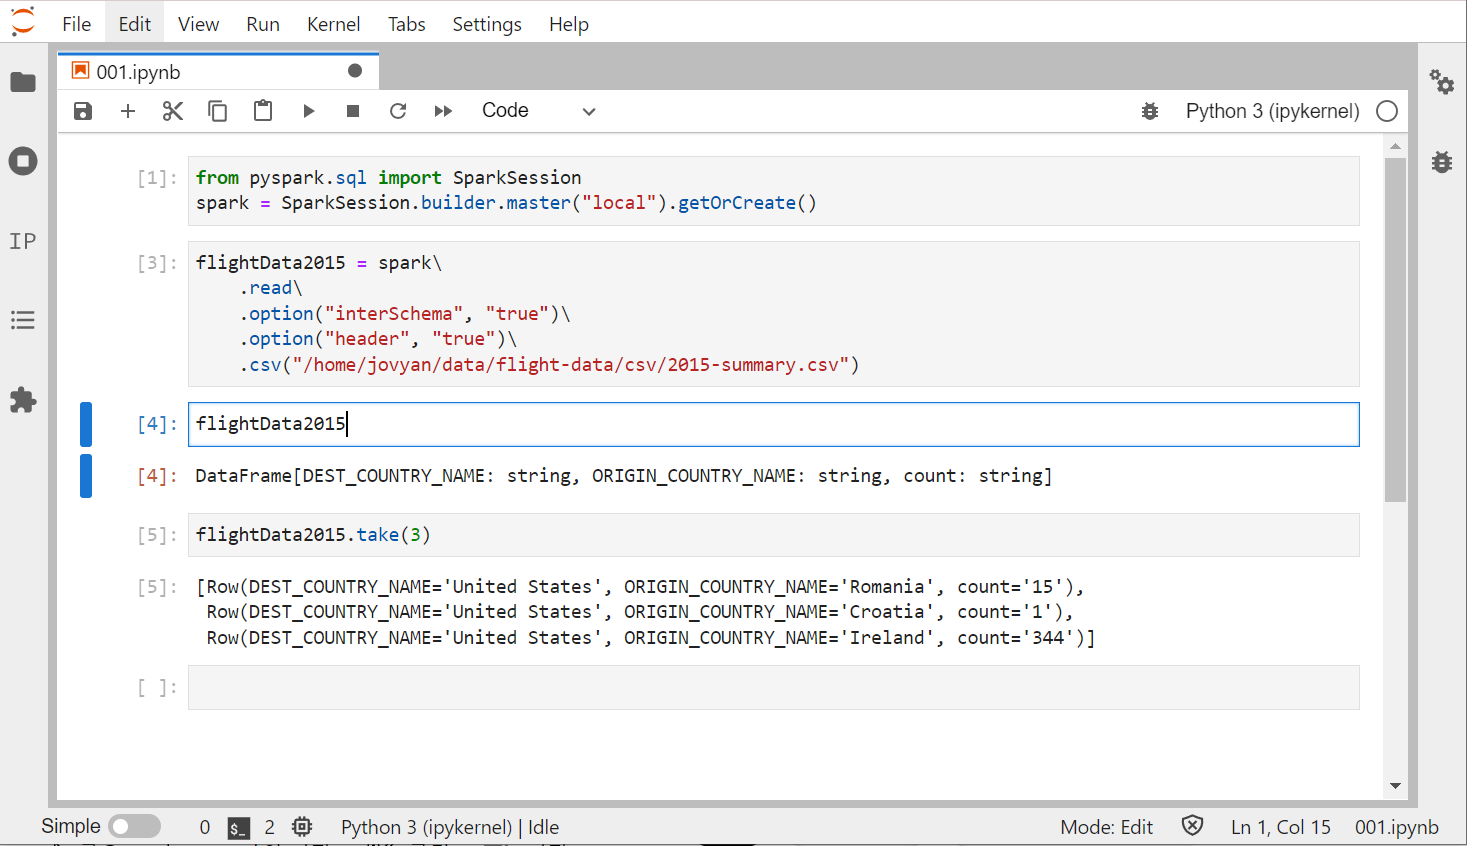Viewport: 1467px width, 846px height.
Task: Open the Run menu
Action: pyautogui.click(x=263, y=24)
